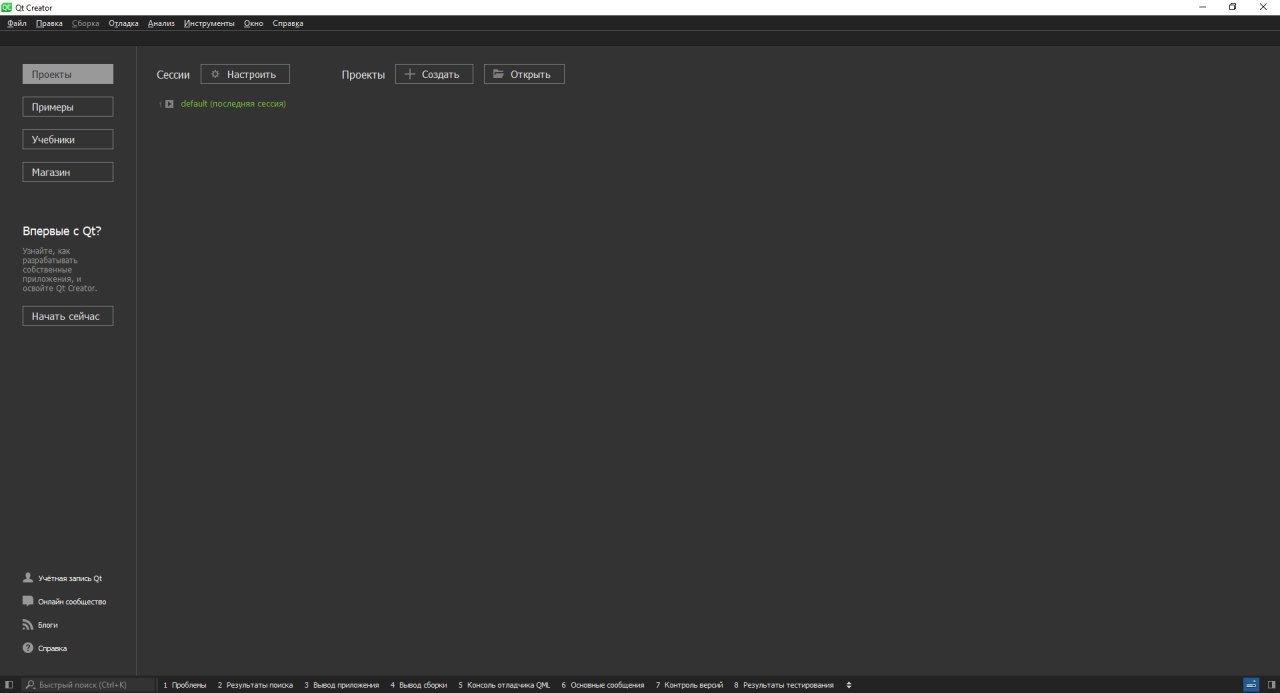
Task: Select the Проекты sidebar button
Action: pyautogui.click(x=68, y=74)
